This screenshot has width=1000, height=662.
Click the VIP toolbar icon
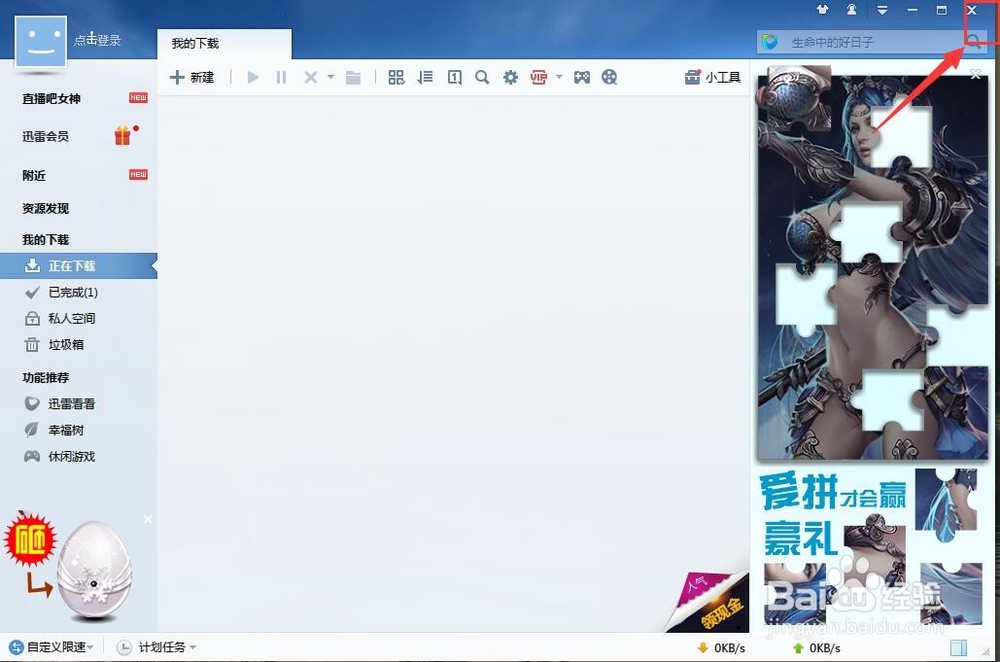tap(539, 77)
